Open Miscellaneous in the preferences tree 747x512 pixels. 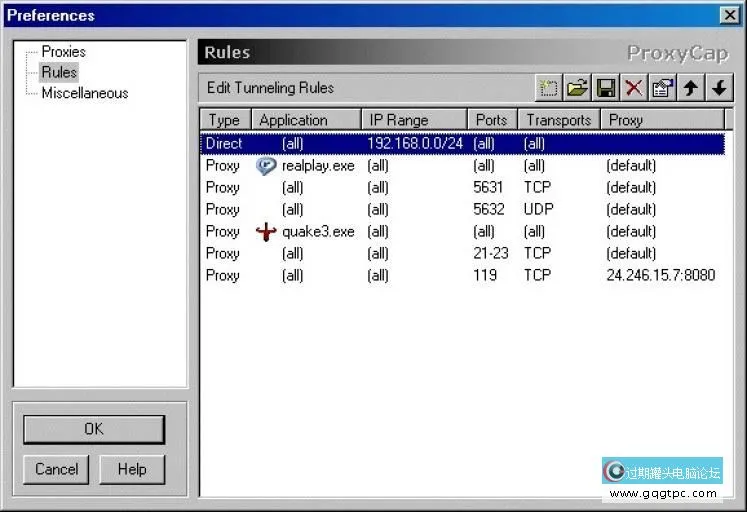pos(84,93)
